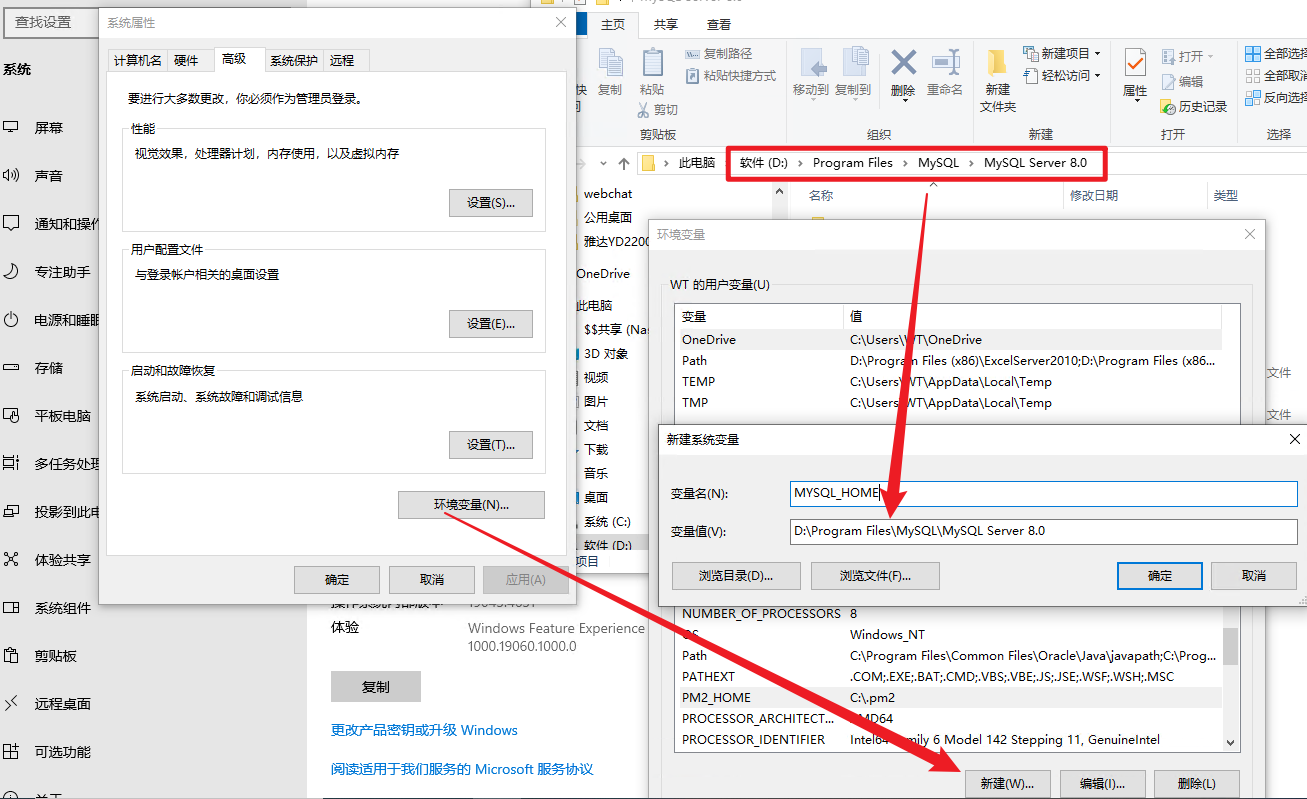Screen dimensions: 1307x799
Task: Expand the recent locations chevron in Explorer
Action: [x=604, y=163]
